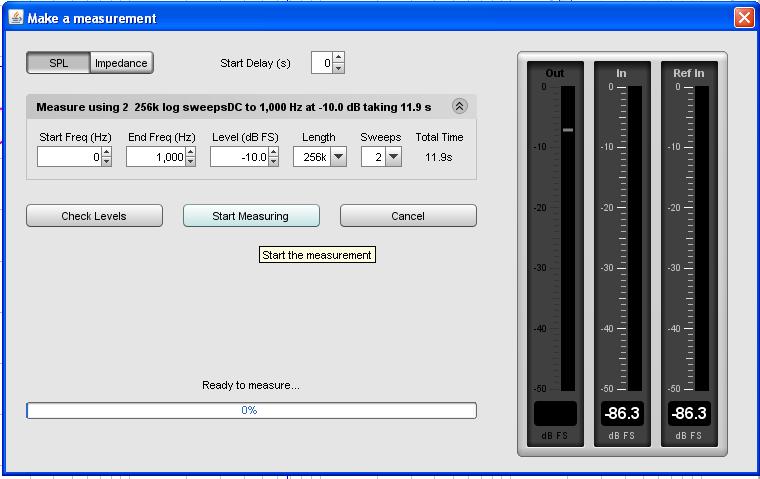Click the measurement summary header text
760x479 pixels.
pyautogui.click(x=234, y=107)
